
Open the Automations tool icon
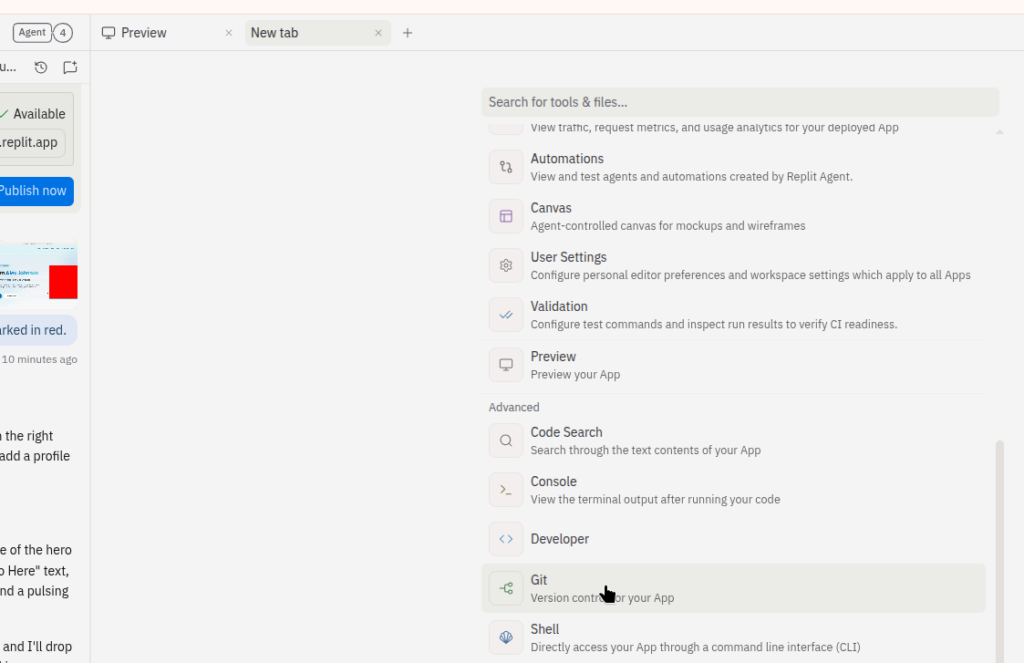pyautogui.click(x=506, y=167)
